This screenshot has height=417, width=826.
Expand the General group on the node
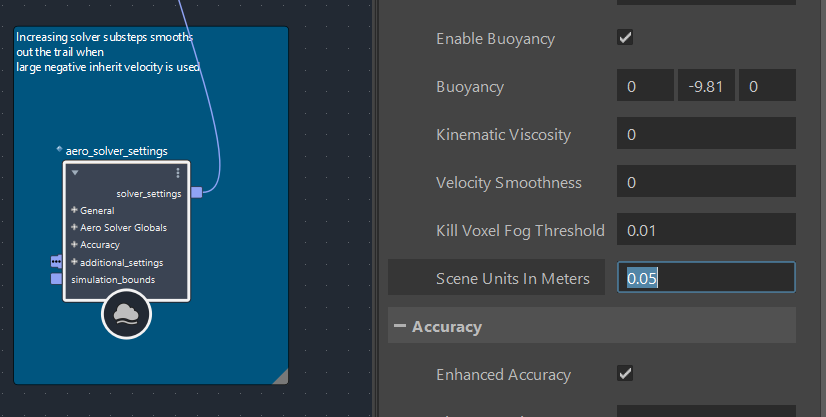75,211
